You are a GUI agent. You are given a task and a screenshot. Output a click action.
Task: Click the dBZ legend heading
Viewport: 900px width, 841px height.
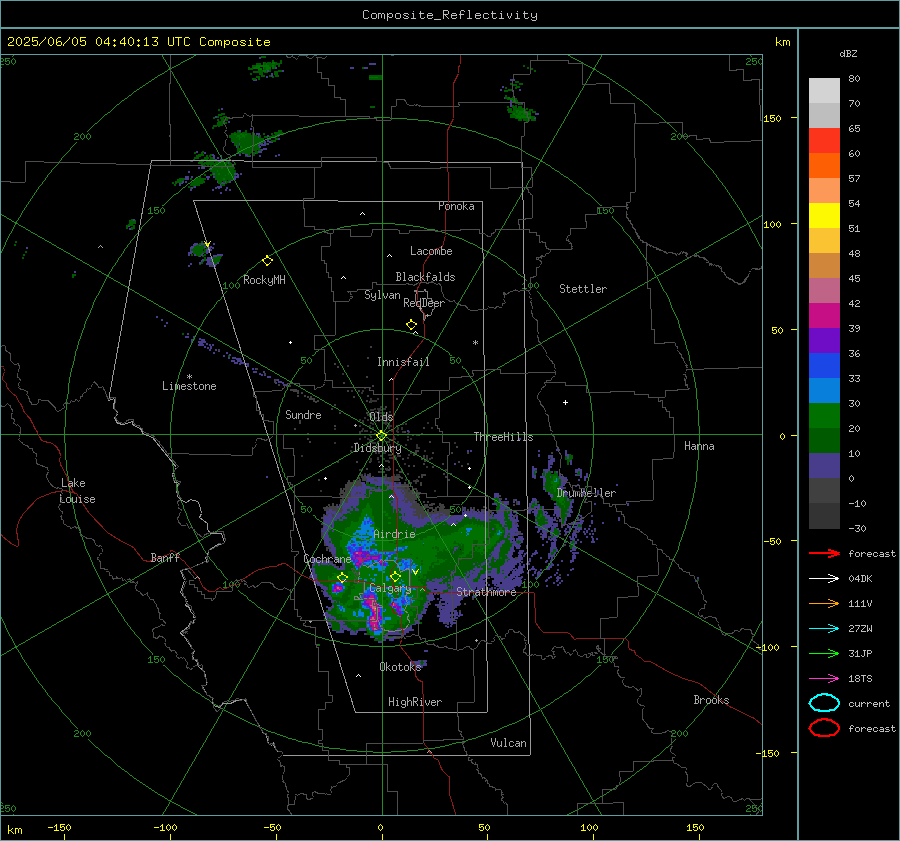(x=848, y=53)
